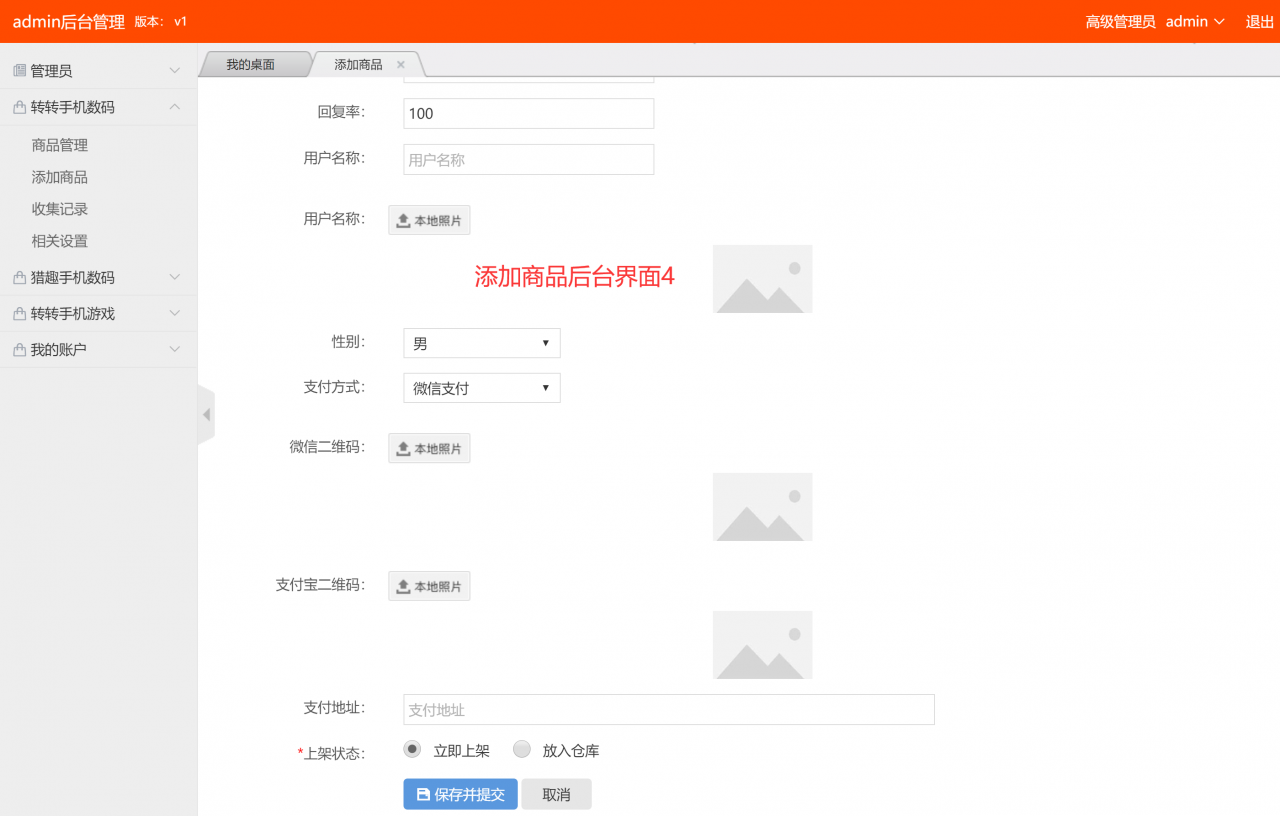Image resolution: width=1280 pixels, height=816 pixels.
Task: Click image placeholder under 用户名称 upload
Action: click(x=762, y=279)
